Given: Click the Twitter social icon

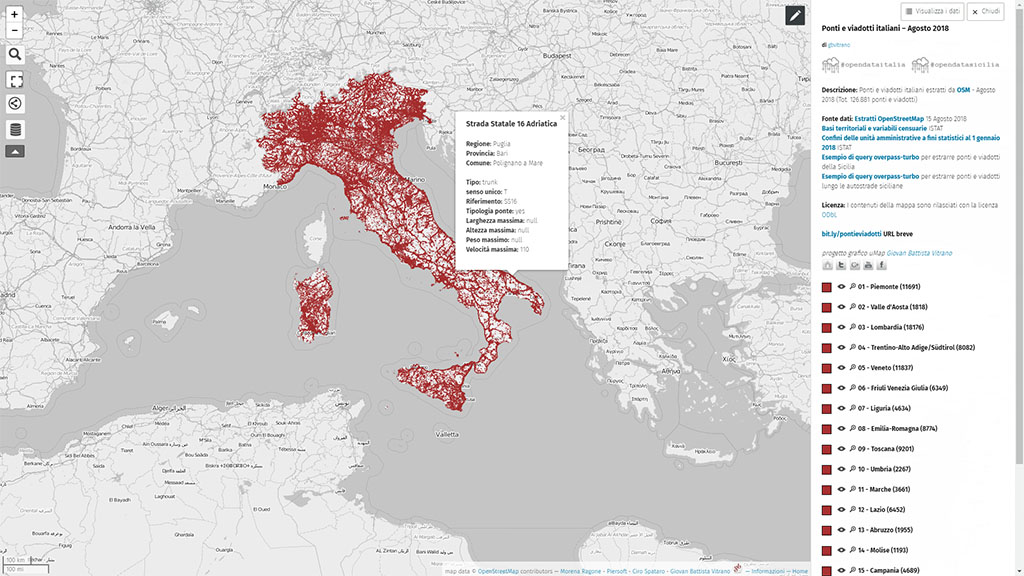Looking at the screenshot, I should pos(841,265).
